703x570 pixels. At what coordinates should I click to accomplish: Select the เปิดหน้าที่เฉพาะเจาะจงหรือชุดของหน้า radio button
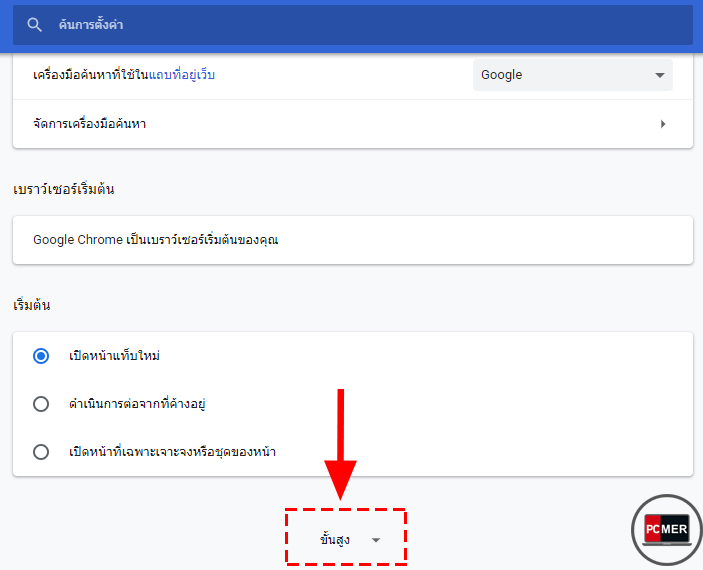pyautogui.click(x=41, y=452)
